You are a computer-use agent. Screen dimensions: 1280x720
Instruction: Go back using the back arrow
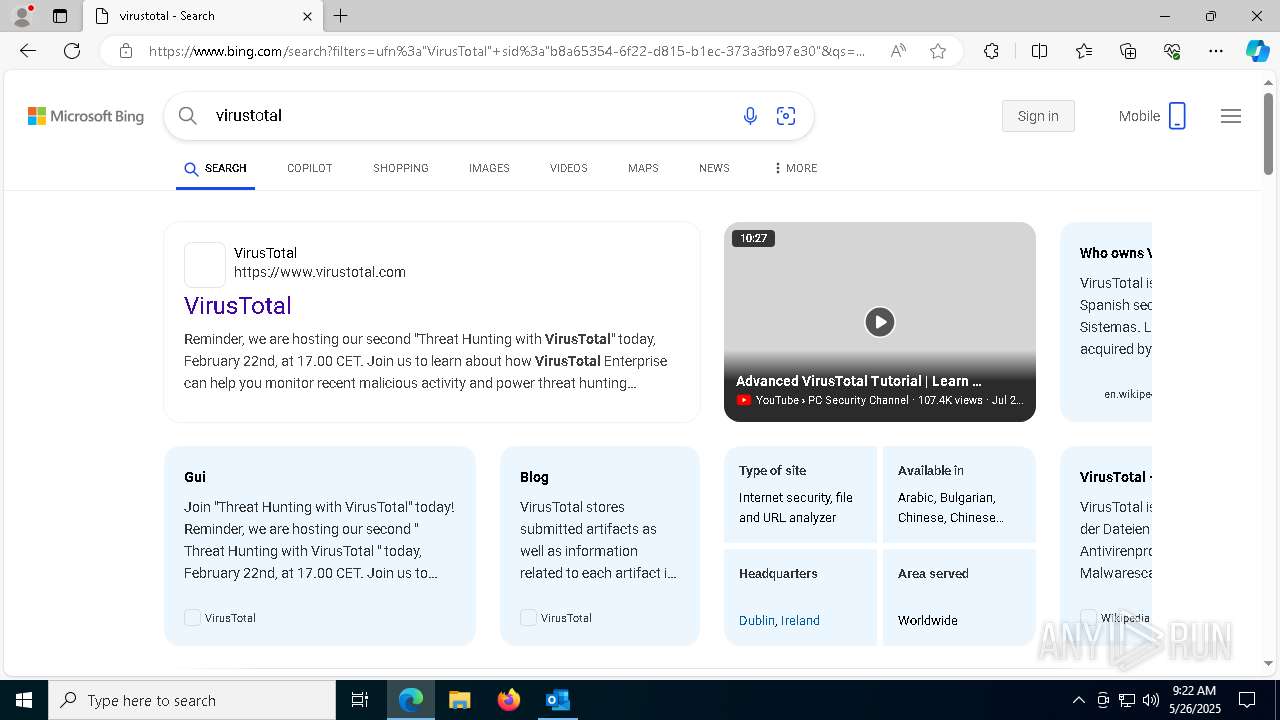pyautogui.click(x=28, y=51)
